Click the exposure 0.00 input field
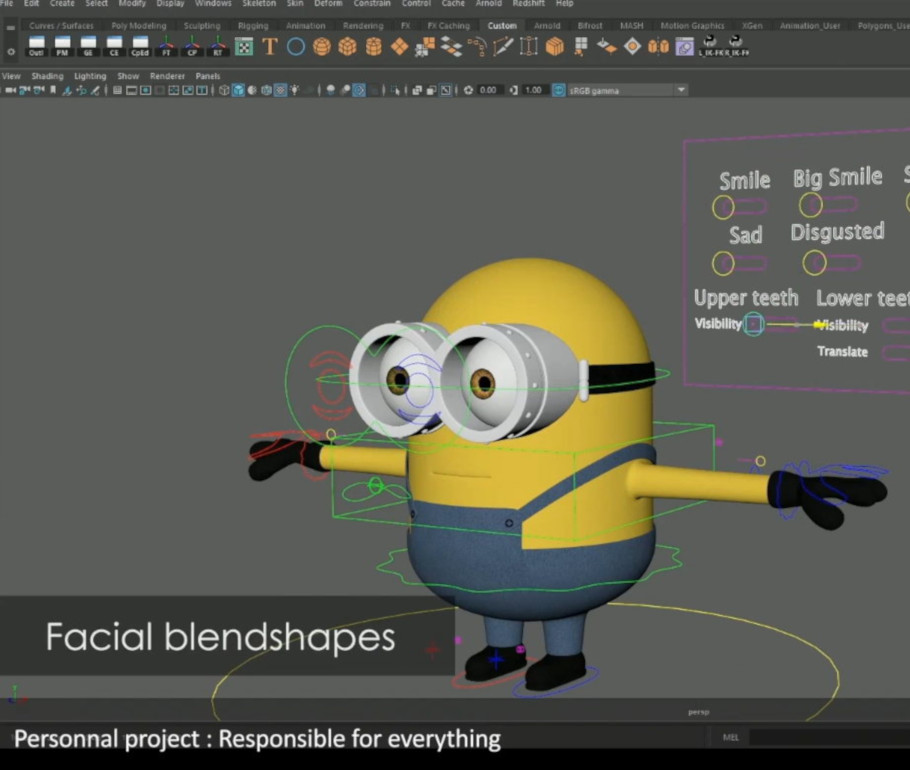This screenshot has width=910, height=770. pyautogui.click(x=488, y=90)
